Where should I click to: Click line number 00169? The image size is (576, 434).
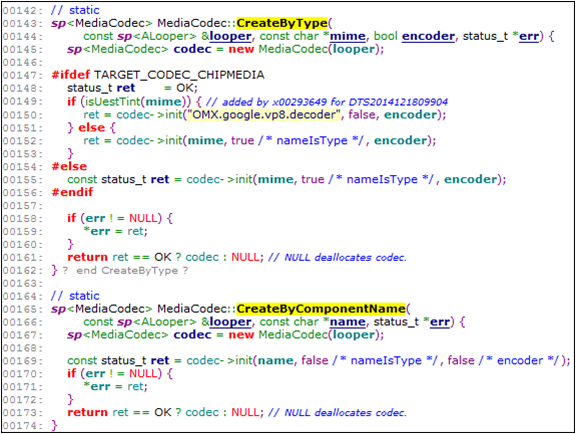click(23, 361)
